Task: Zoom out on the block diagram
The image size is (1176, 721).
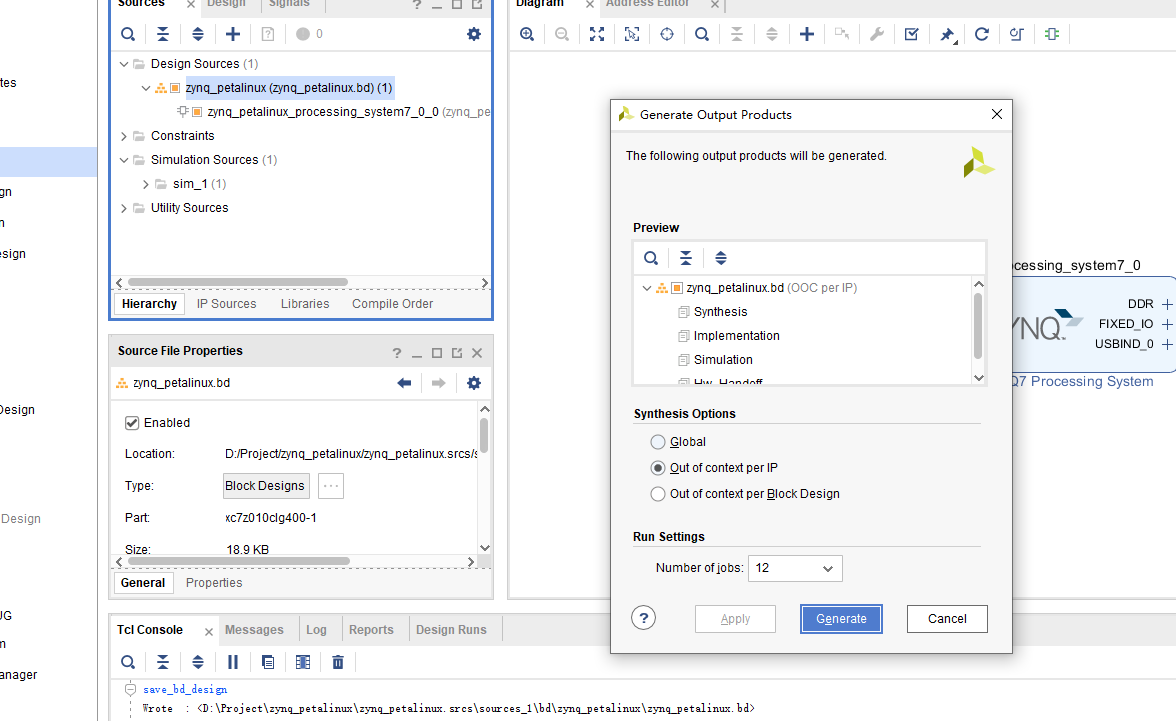Action: 562,34
